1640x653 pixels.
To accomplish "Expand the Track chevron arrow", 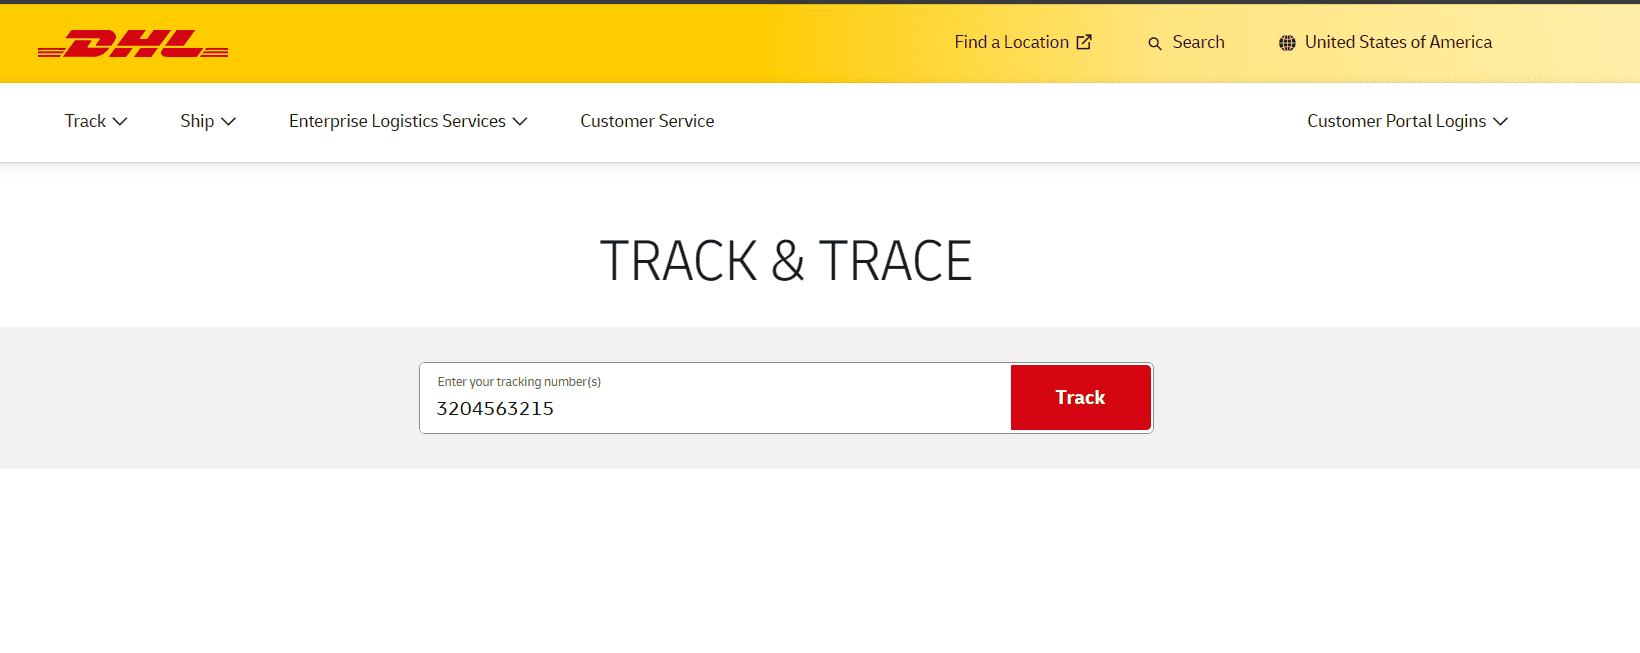I will point(120,121).
